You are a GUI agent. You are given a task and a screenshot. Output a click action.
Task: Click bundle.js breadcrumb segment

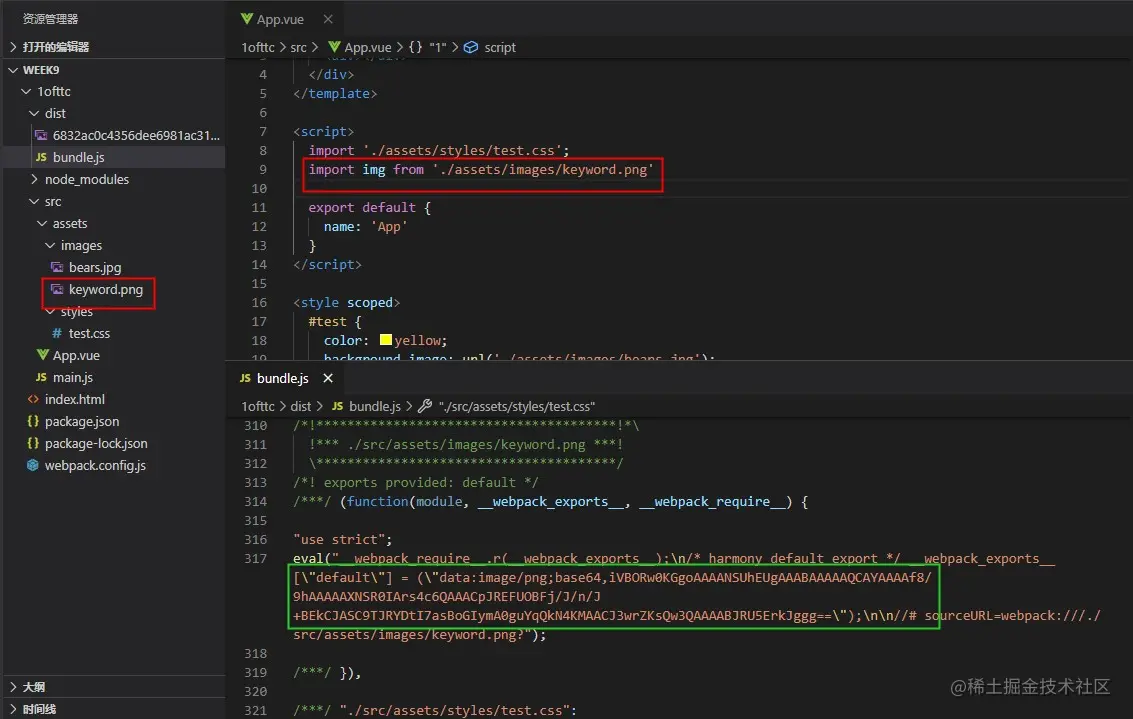[x=374, y=407]
